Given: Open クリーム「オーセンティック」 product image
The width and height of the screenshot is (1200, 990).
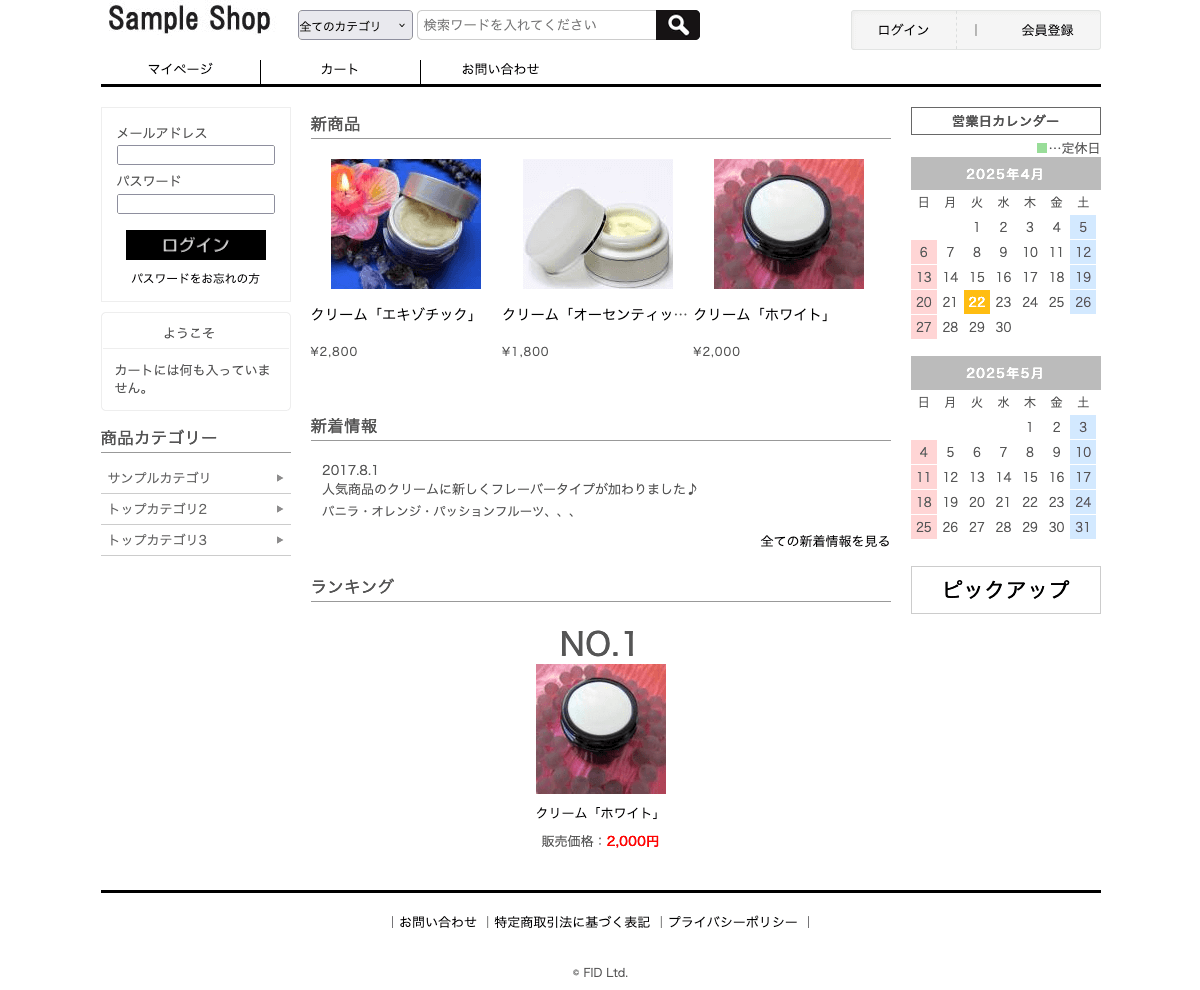Looking at the screenshot, I should coord(598,224).
